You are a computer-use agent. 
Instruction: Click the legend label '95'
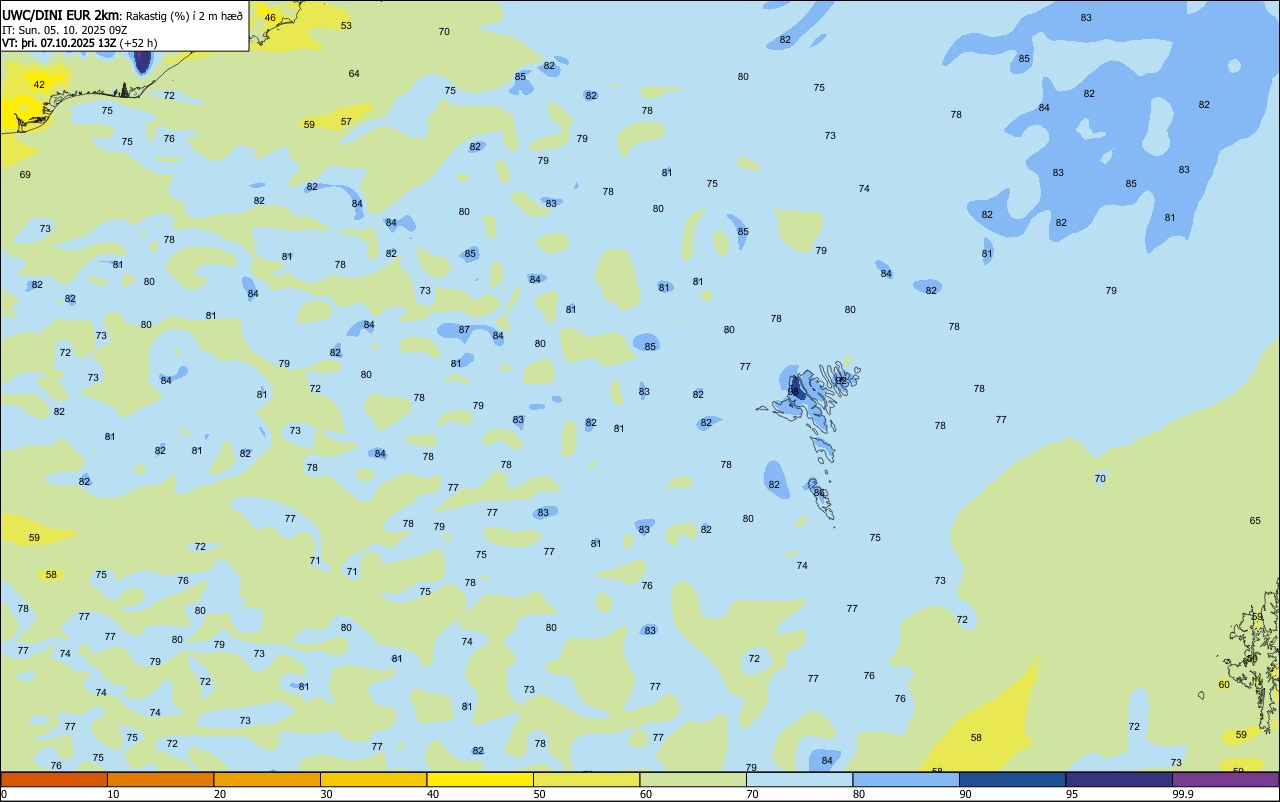(1072, 794)
